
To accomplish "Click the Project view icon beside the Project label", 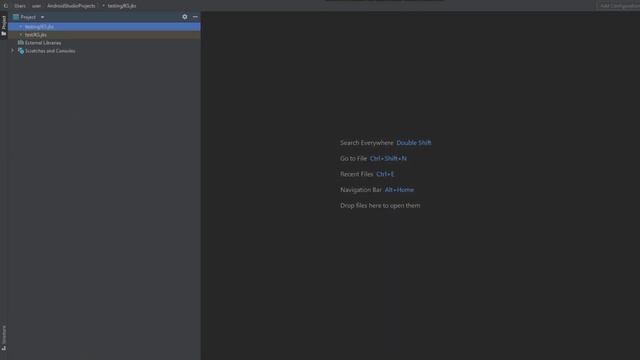I will [x=16, y=17].
